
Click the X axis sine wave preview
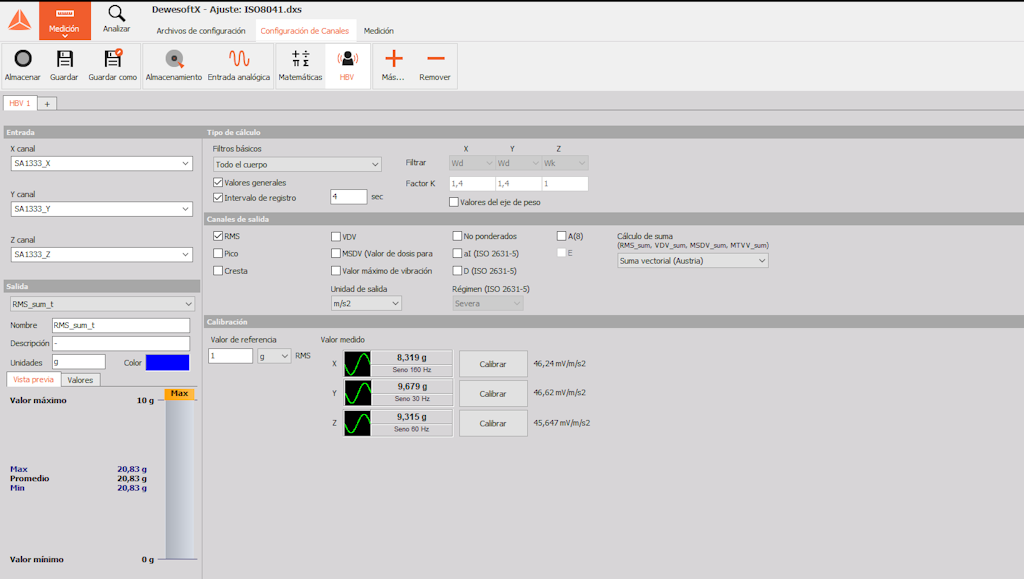click(357, 364)
